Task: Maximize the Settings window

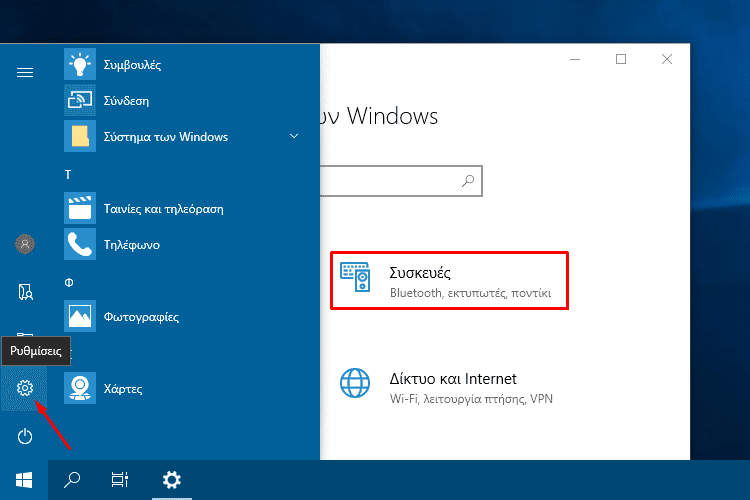Action: [x=621, y=59]
